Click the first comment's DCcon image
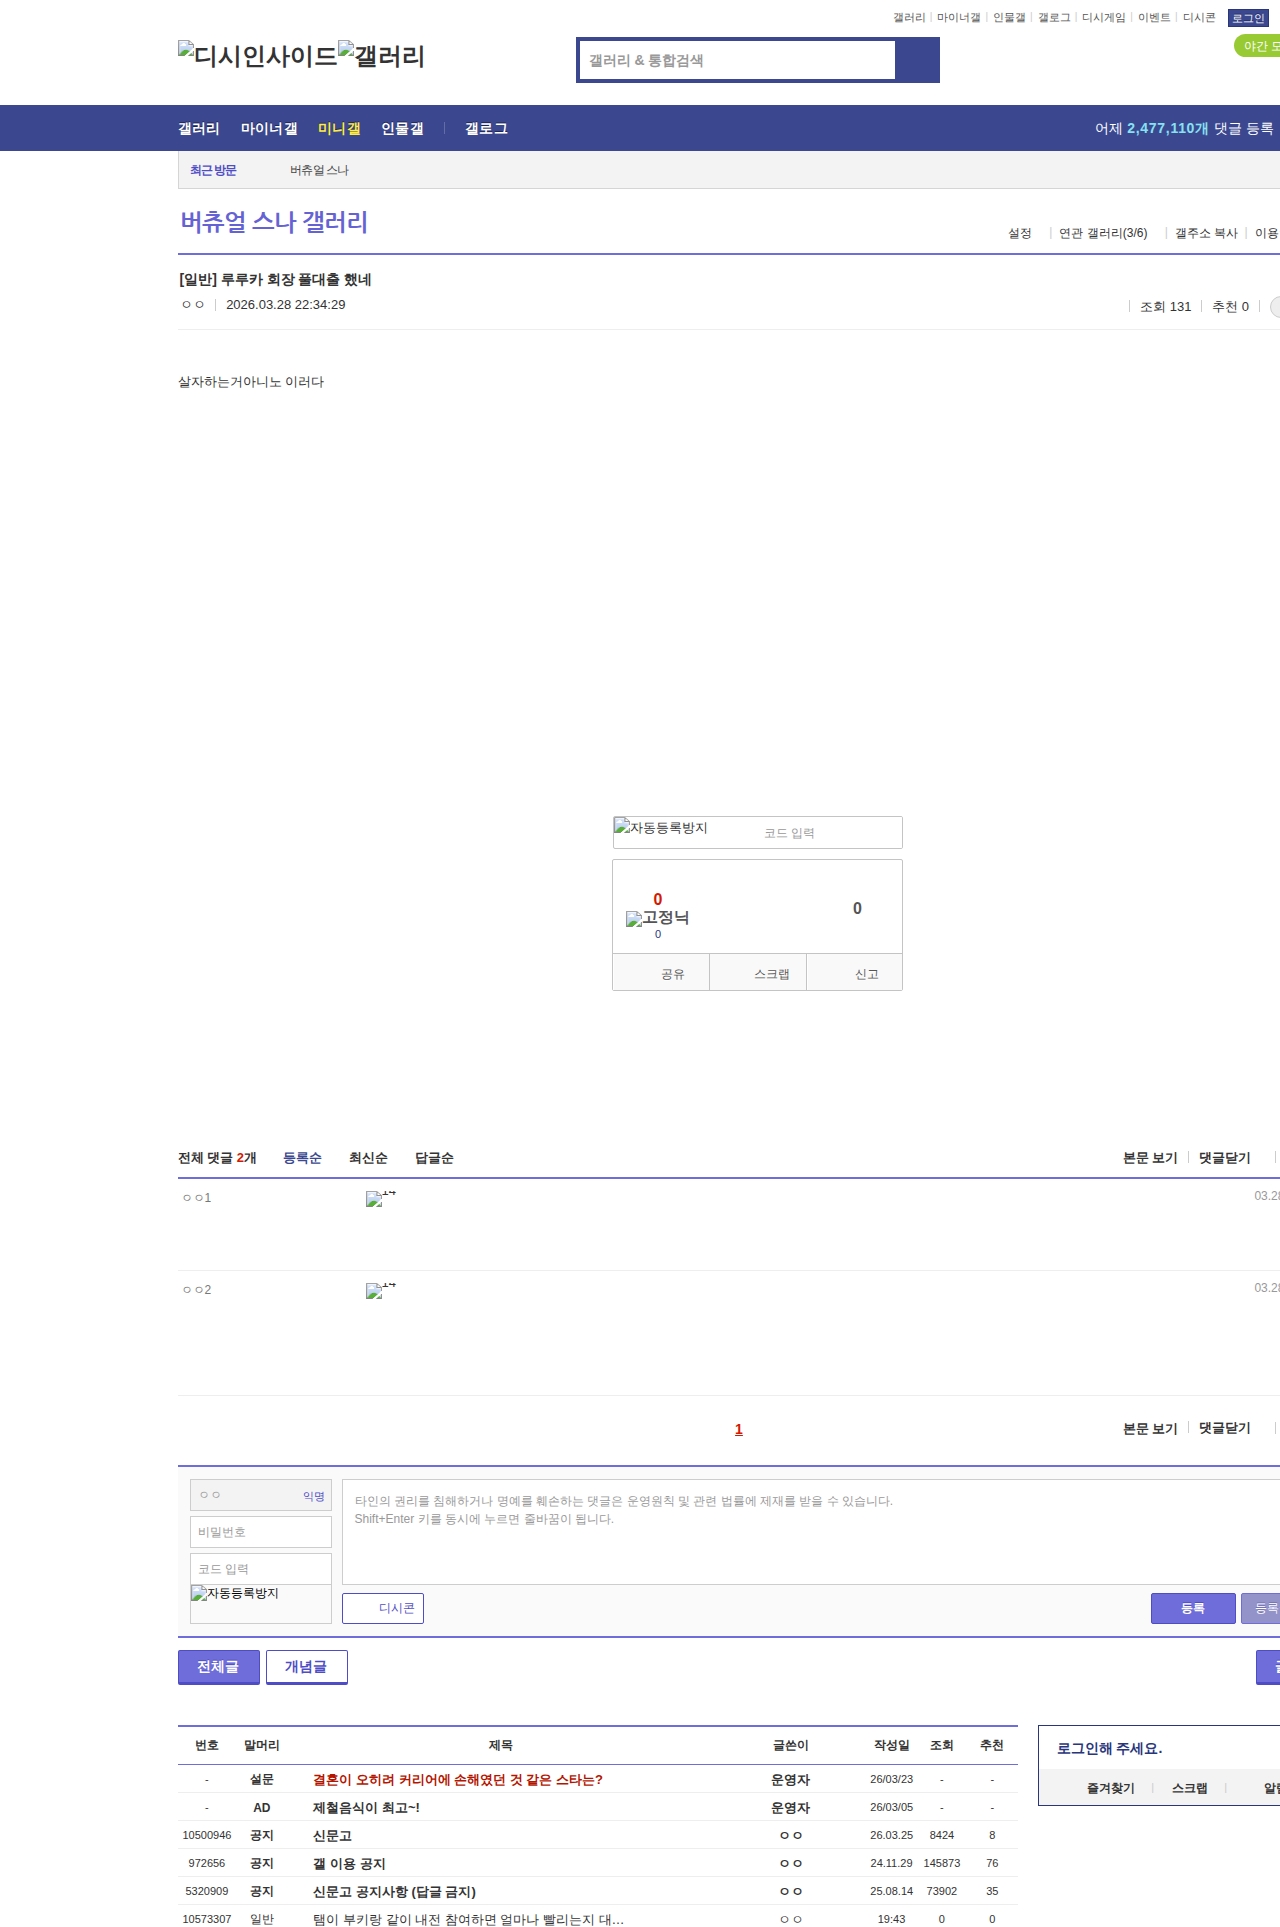This screenshot has width=1280, height=1927. coord(381,1198)
